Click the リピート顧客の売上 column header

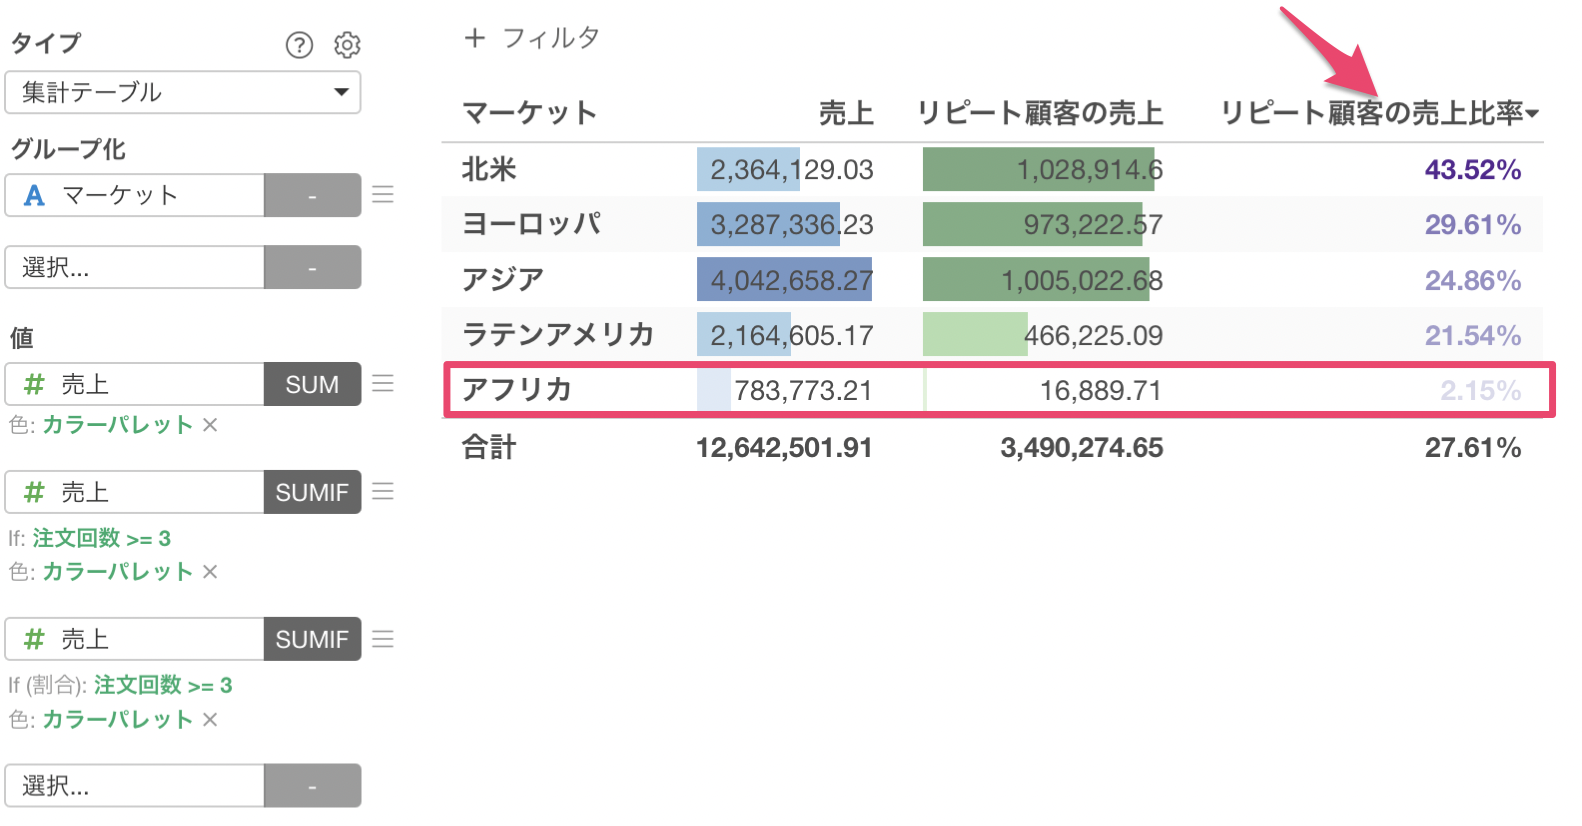(x=1040, y=113)
